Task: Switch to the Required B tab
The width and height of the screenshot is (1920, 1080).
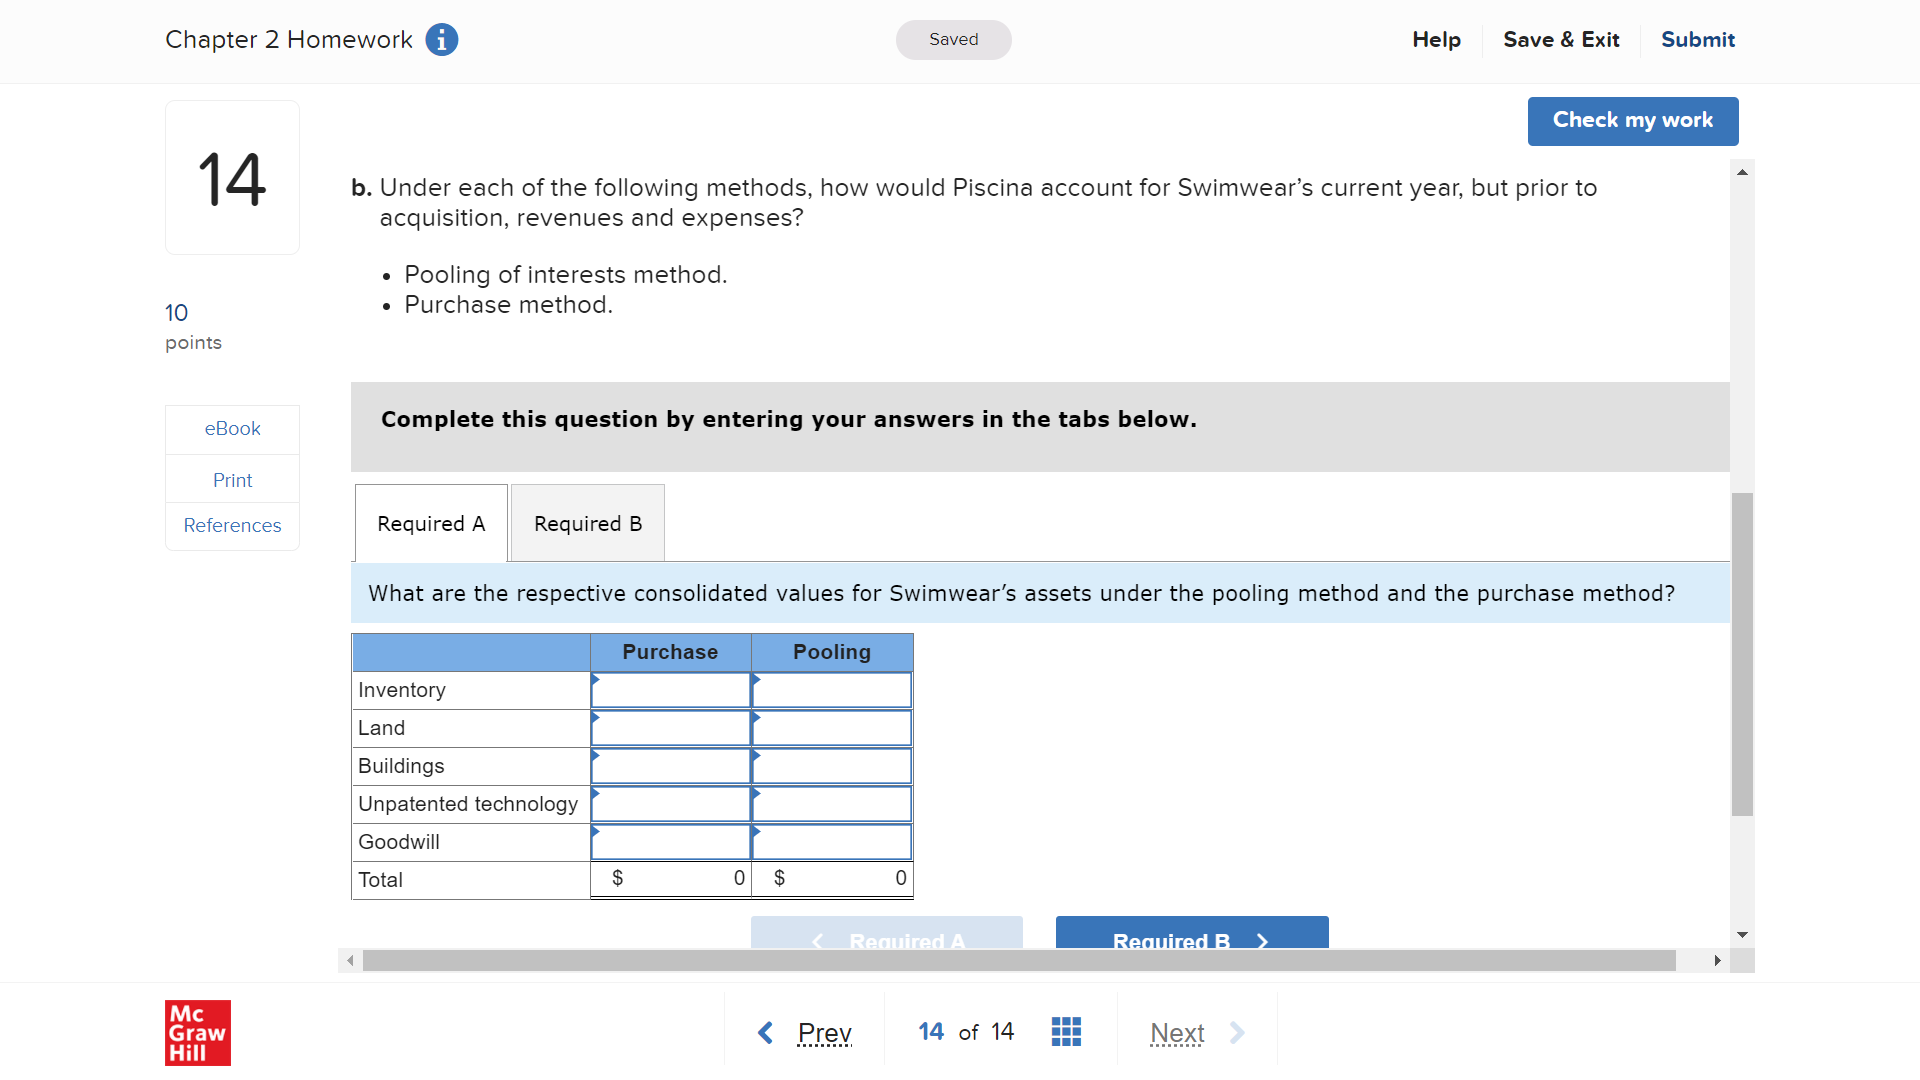Action: [x=587, y=523]
